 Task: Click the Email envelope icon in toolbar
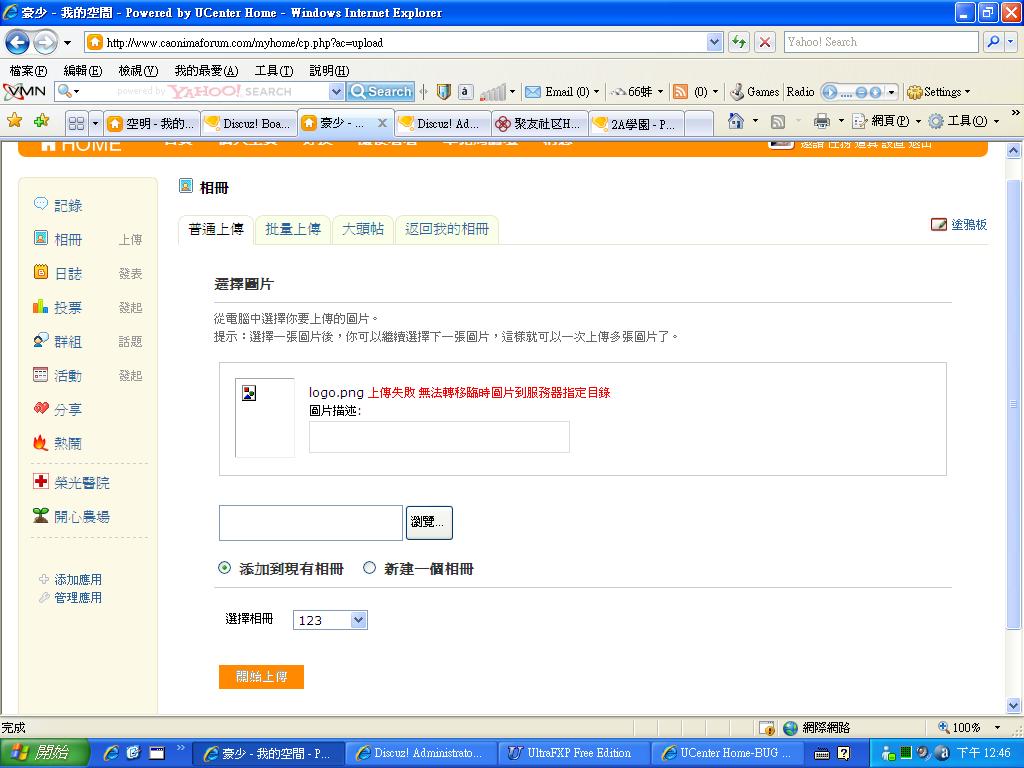tap(533, 91)
